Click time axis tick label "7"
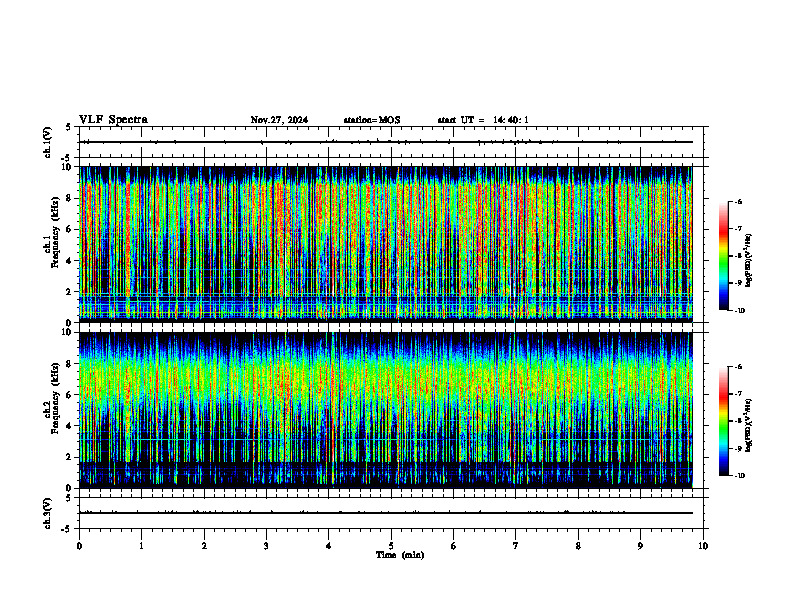The image size is (792, 612). [516, 546]
